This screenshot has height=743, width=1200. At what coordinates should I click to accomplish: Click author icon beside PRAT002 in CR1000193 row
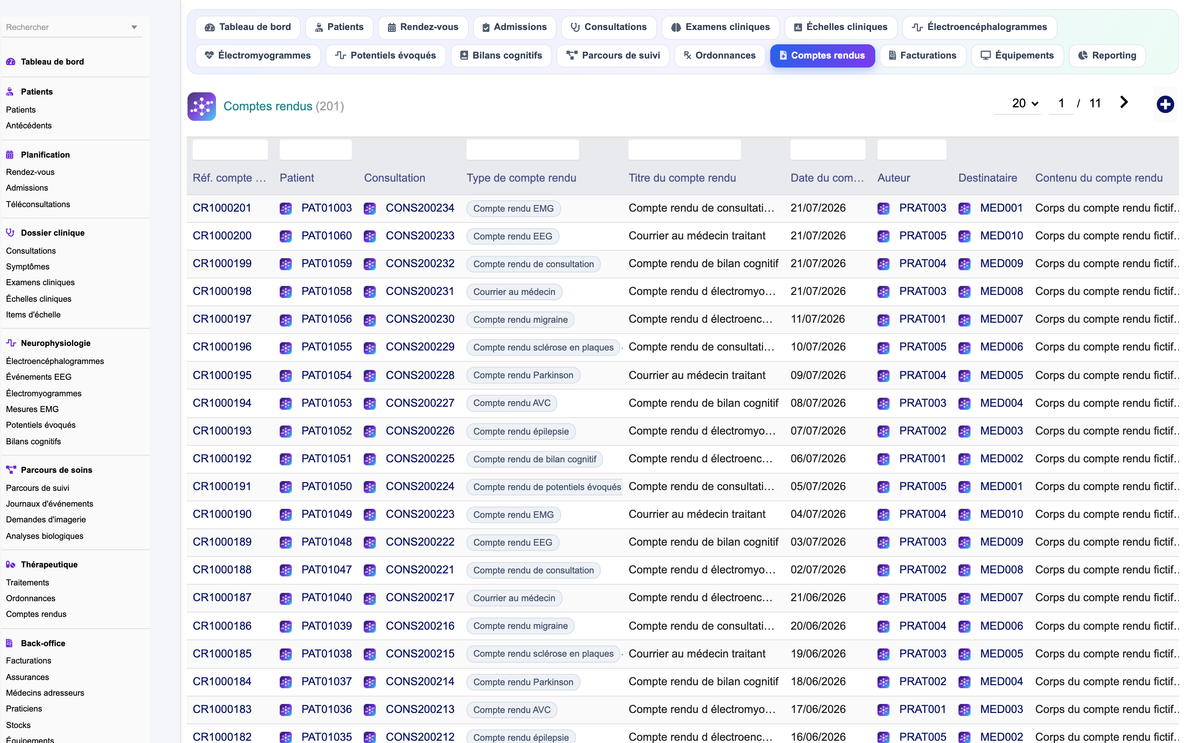(x=883, y=432)
